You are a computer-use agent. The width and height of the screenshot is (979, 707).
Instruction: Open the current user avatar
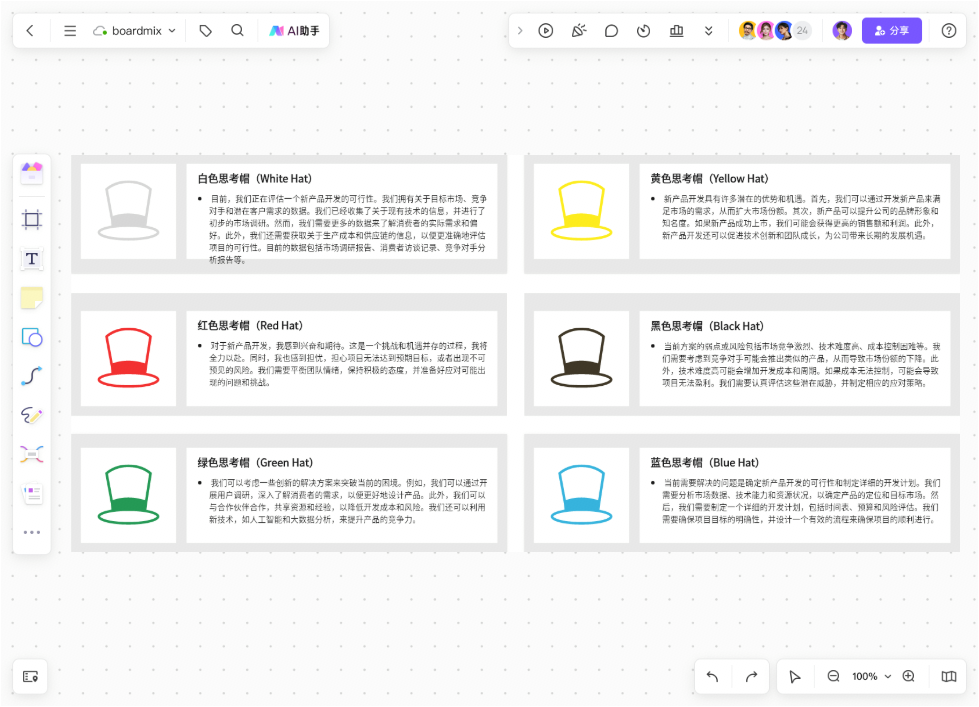[842, 31]
